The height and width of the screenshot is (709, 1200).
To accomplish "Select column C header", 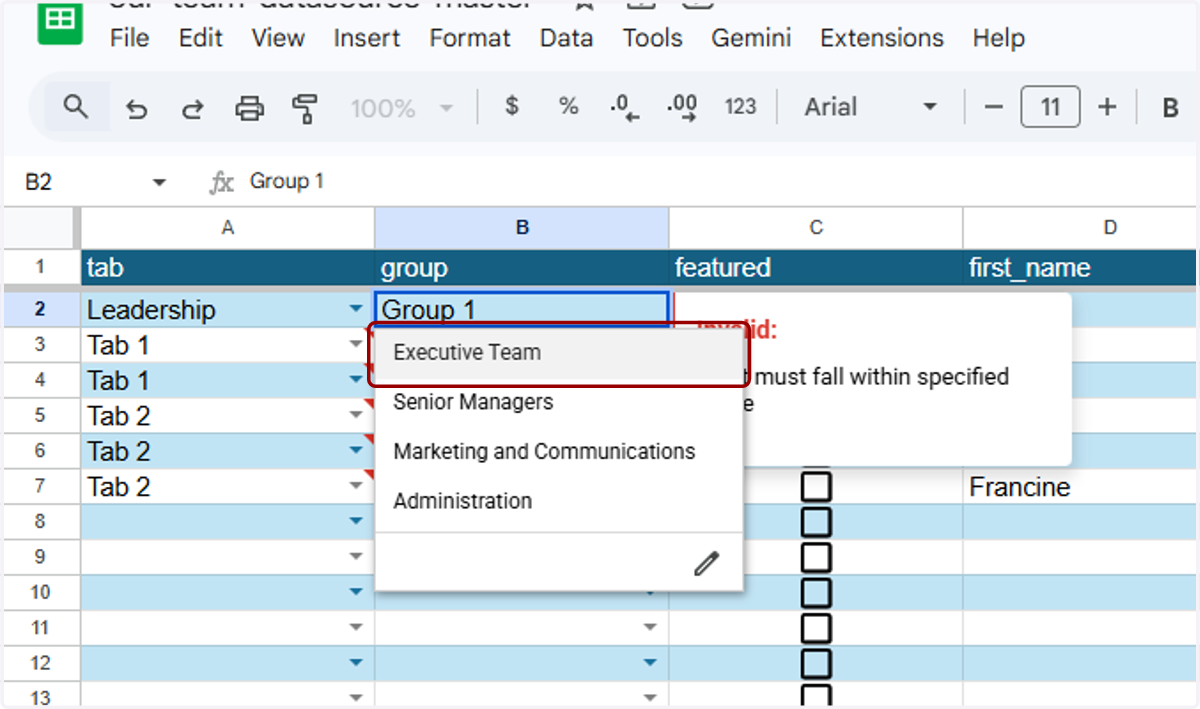I will tap(816, 228).
